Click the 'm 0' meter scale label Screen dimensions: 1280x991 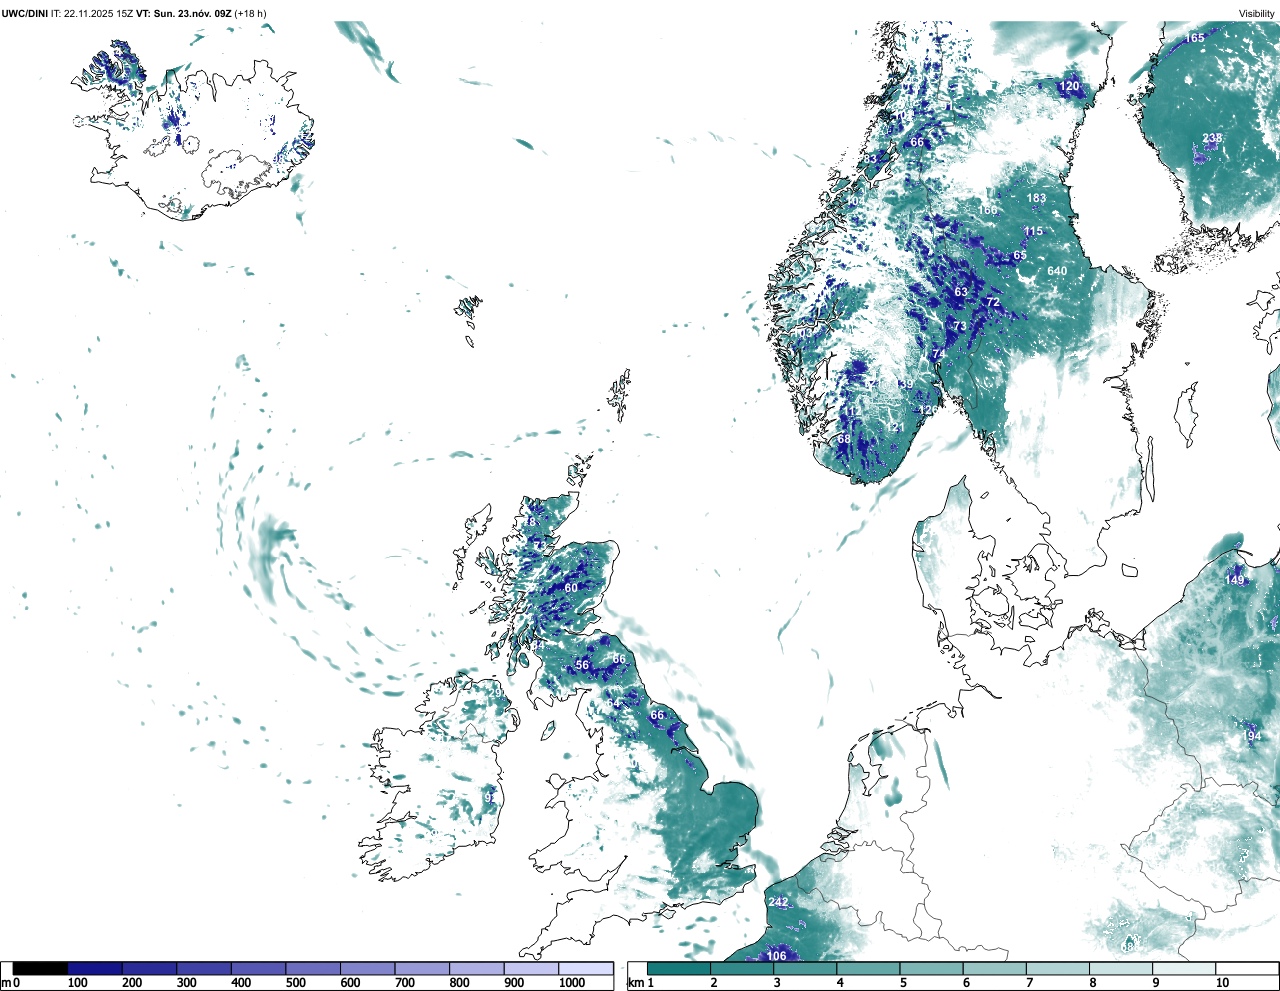pyautogui.click(x=11, y=983)
